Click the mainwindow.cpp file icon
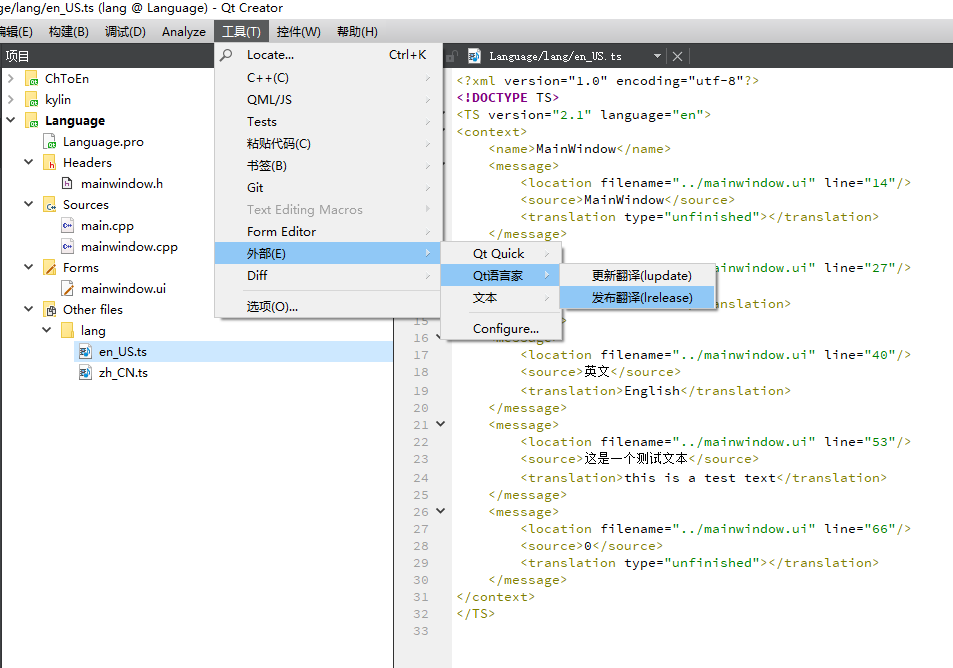Image resolution: width=953 pixels, height=668 pixels. tap(67, 247)
